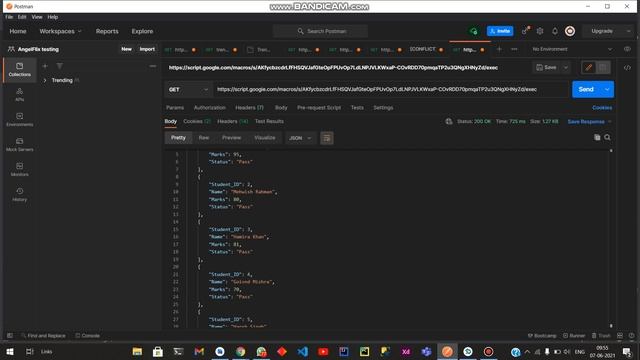Open the JSON format dropdown
640x360 pixels.
(300, 138)
